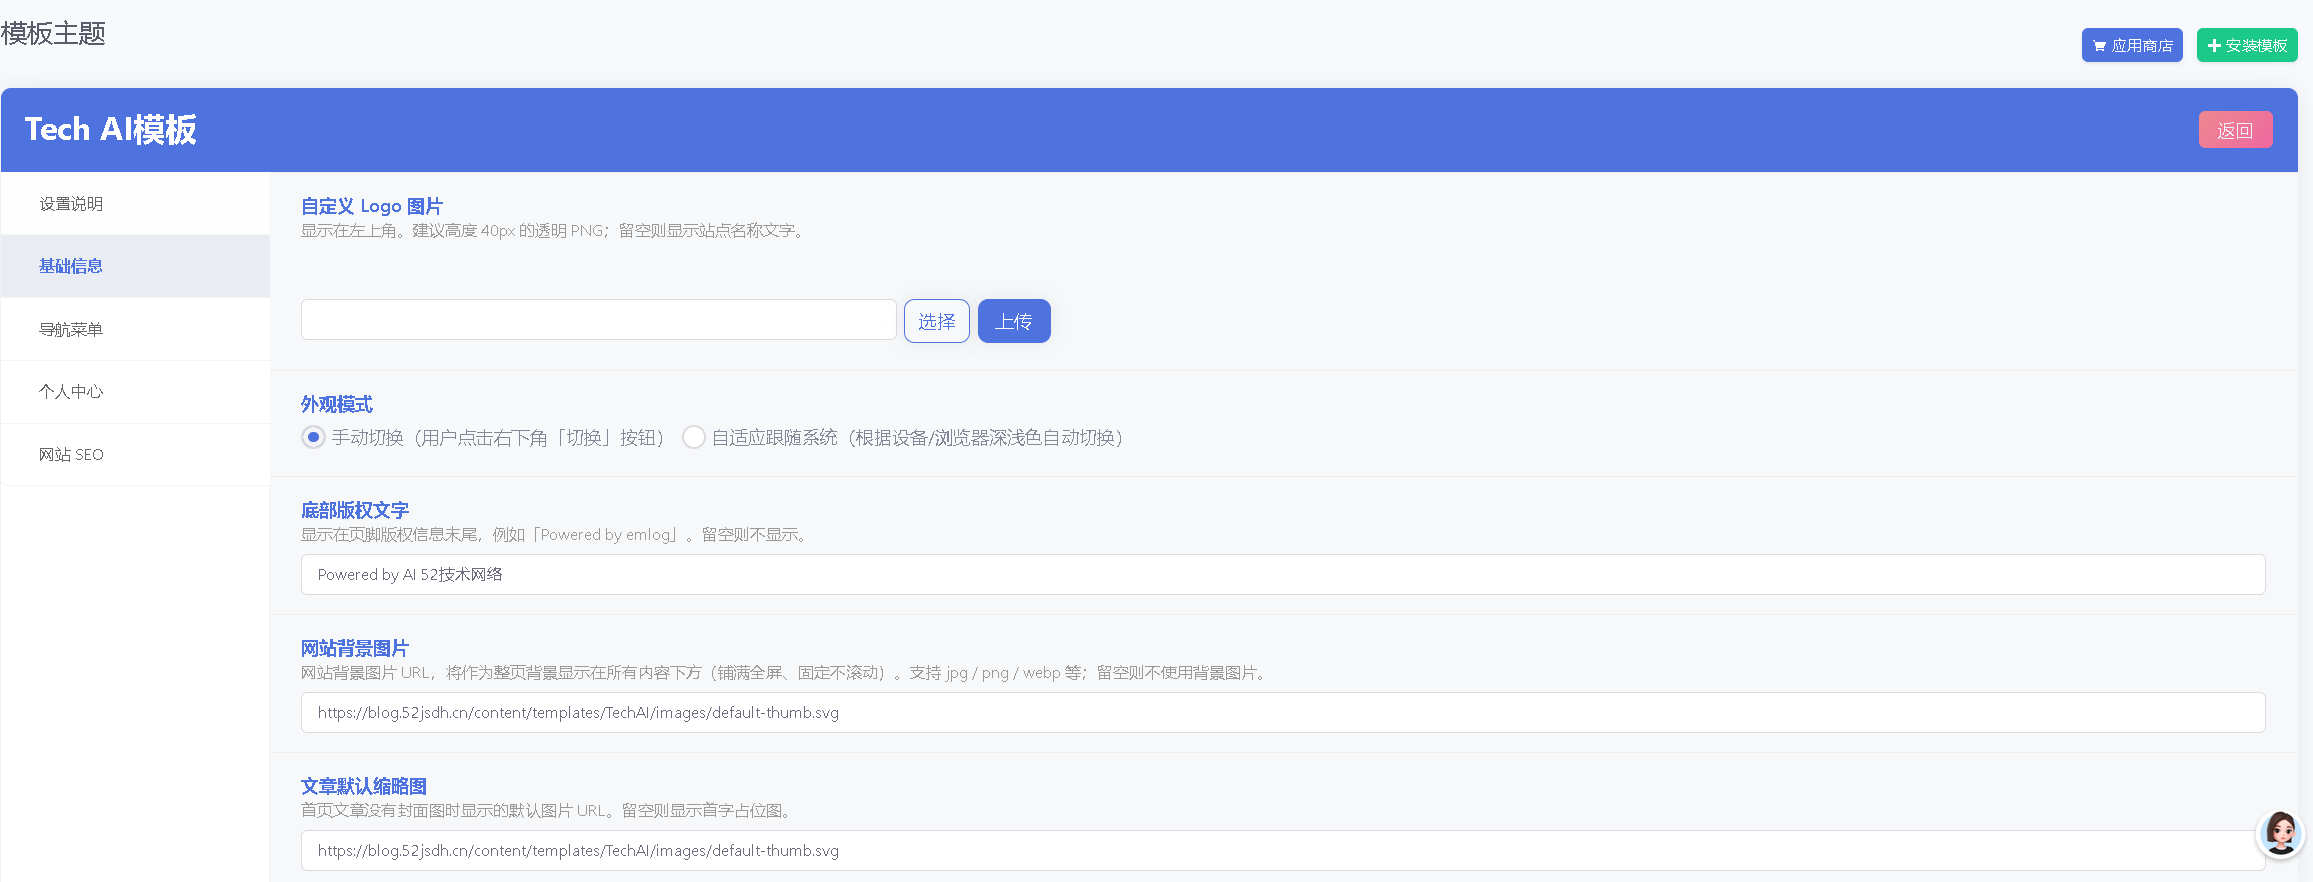The width and height of the screenshot is (2313, 882).
Task: Click the plus icon on 安装模板
Action: point(2214,46)
